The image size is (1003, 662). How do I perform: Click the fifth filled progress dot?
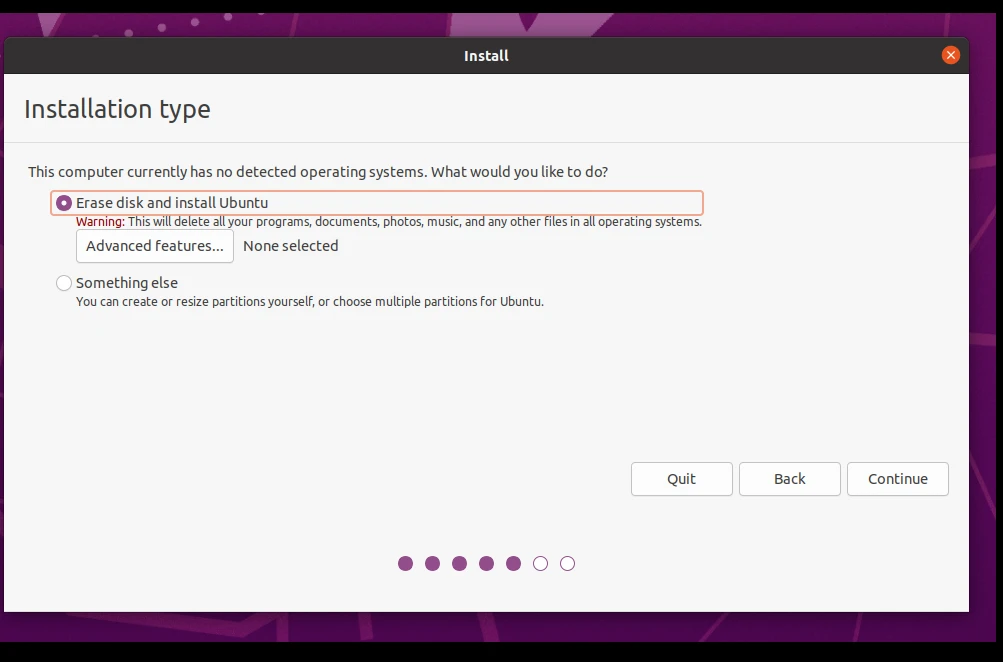tap(513, 564)
